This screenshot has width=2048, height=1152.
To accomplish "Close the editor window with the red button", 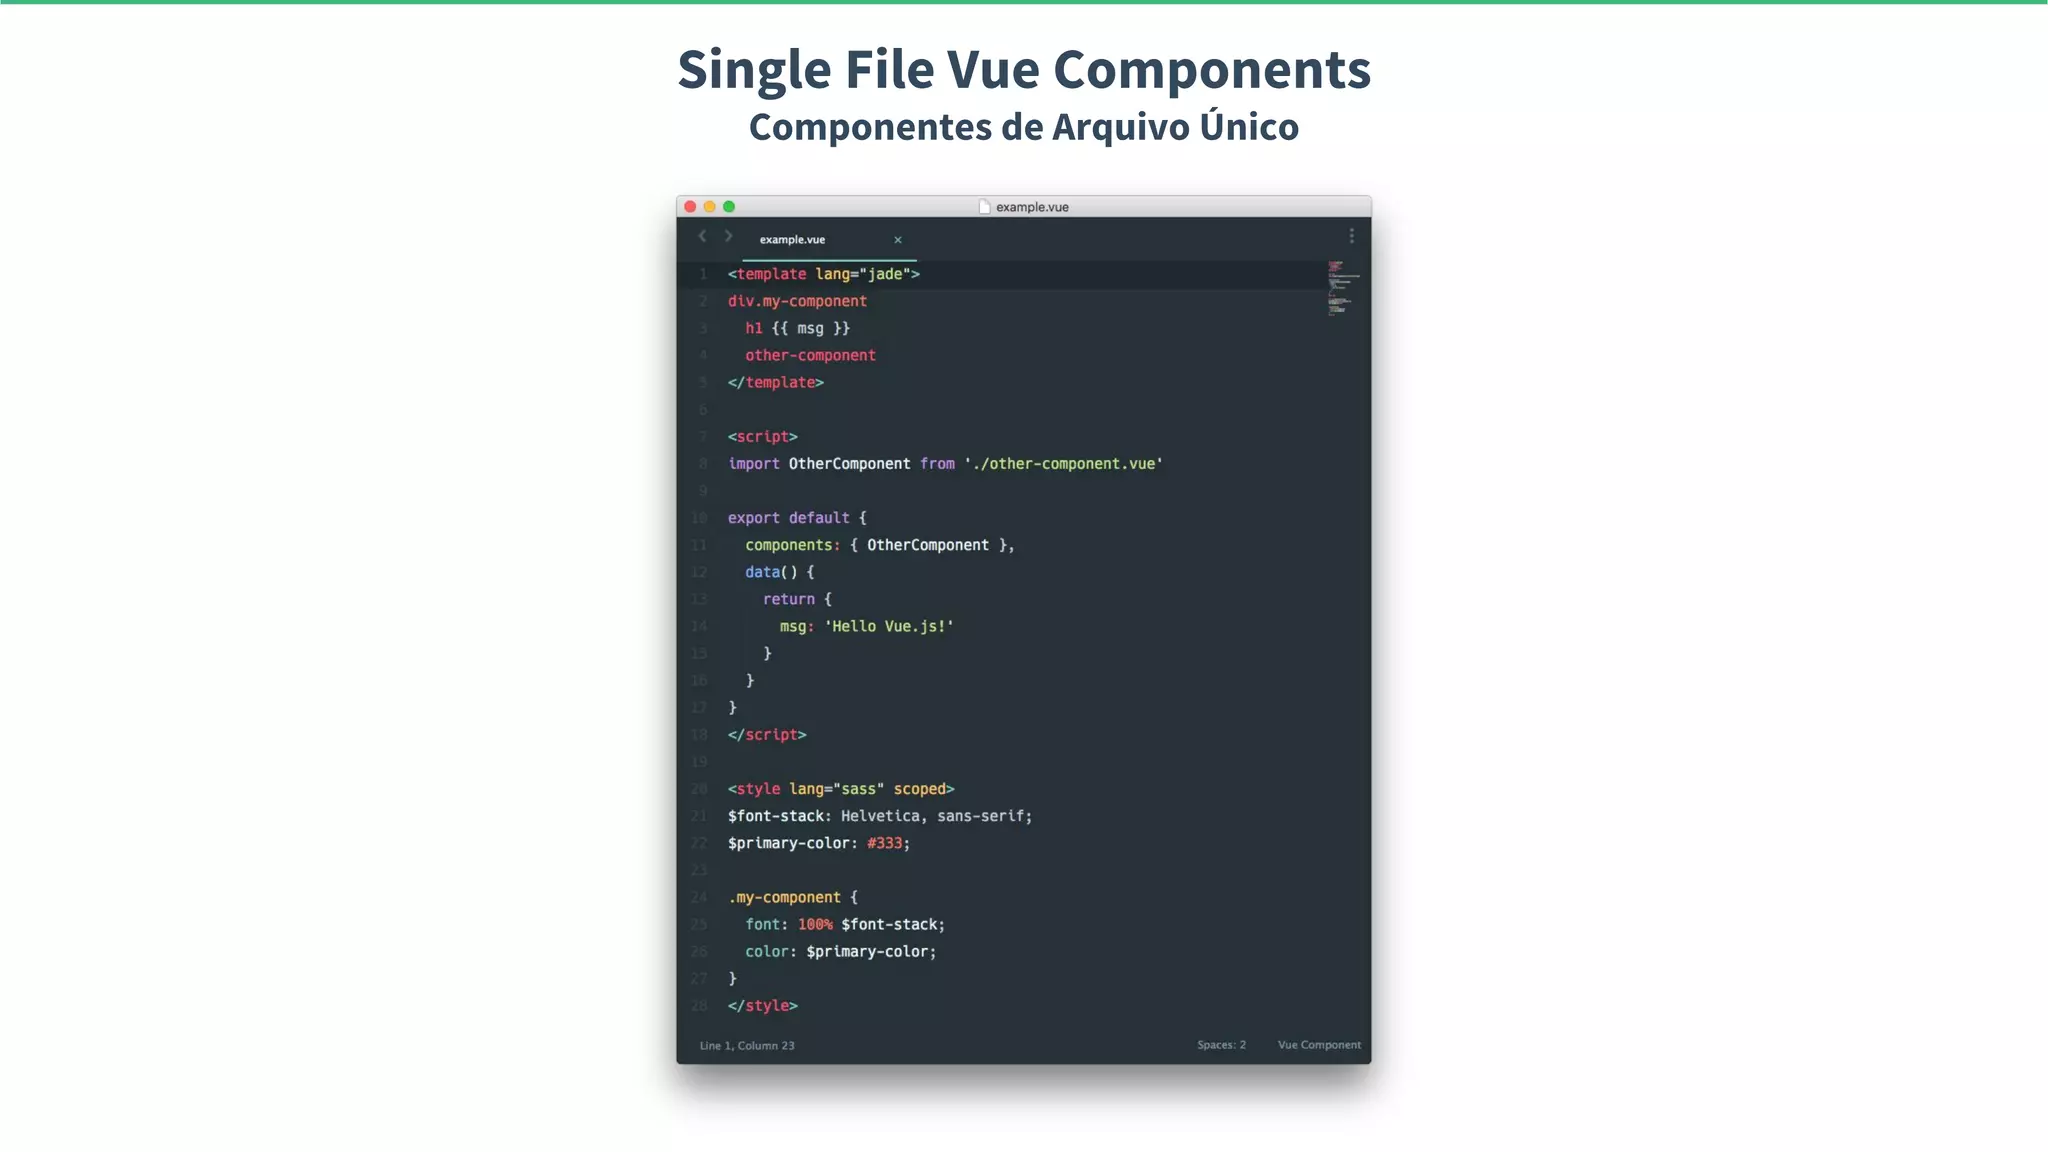I will pos(690,207).
